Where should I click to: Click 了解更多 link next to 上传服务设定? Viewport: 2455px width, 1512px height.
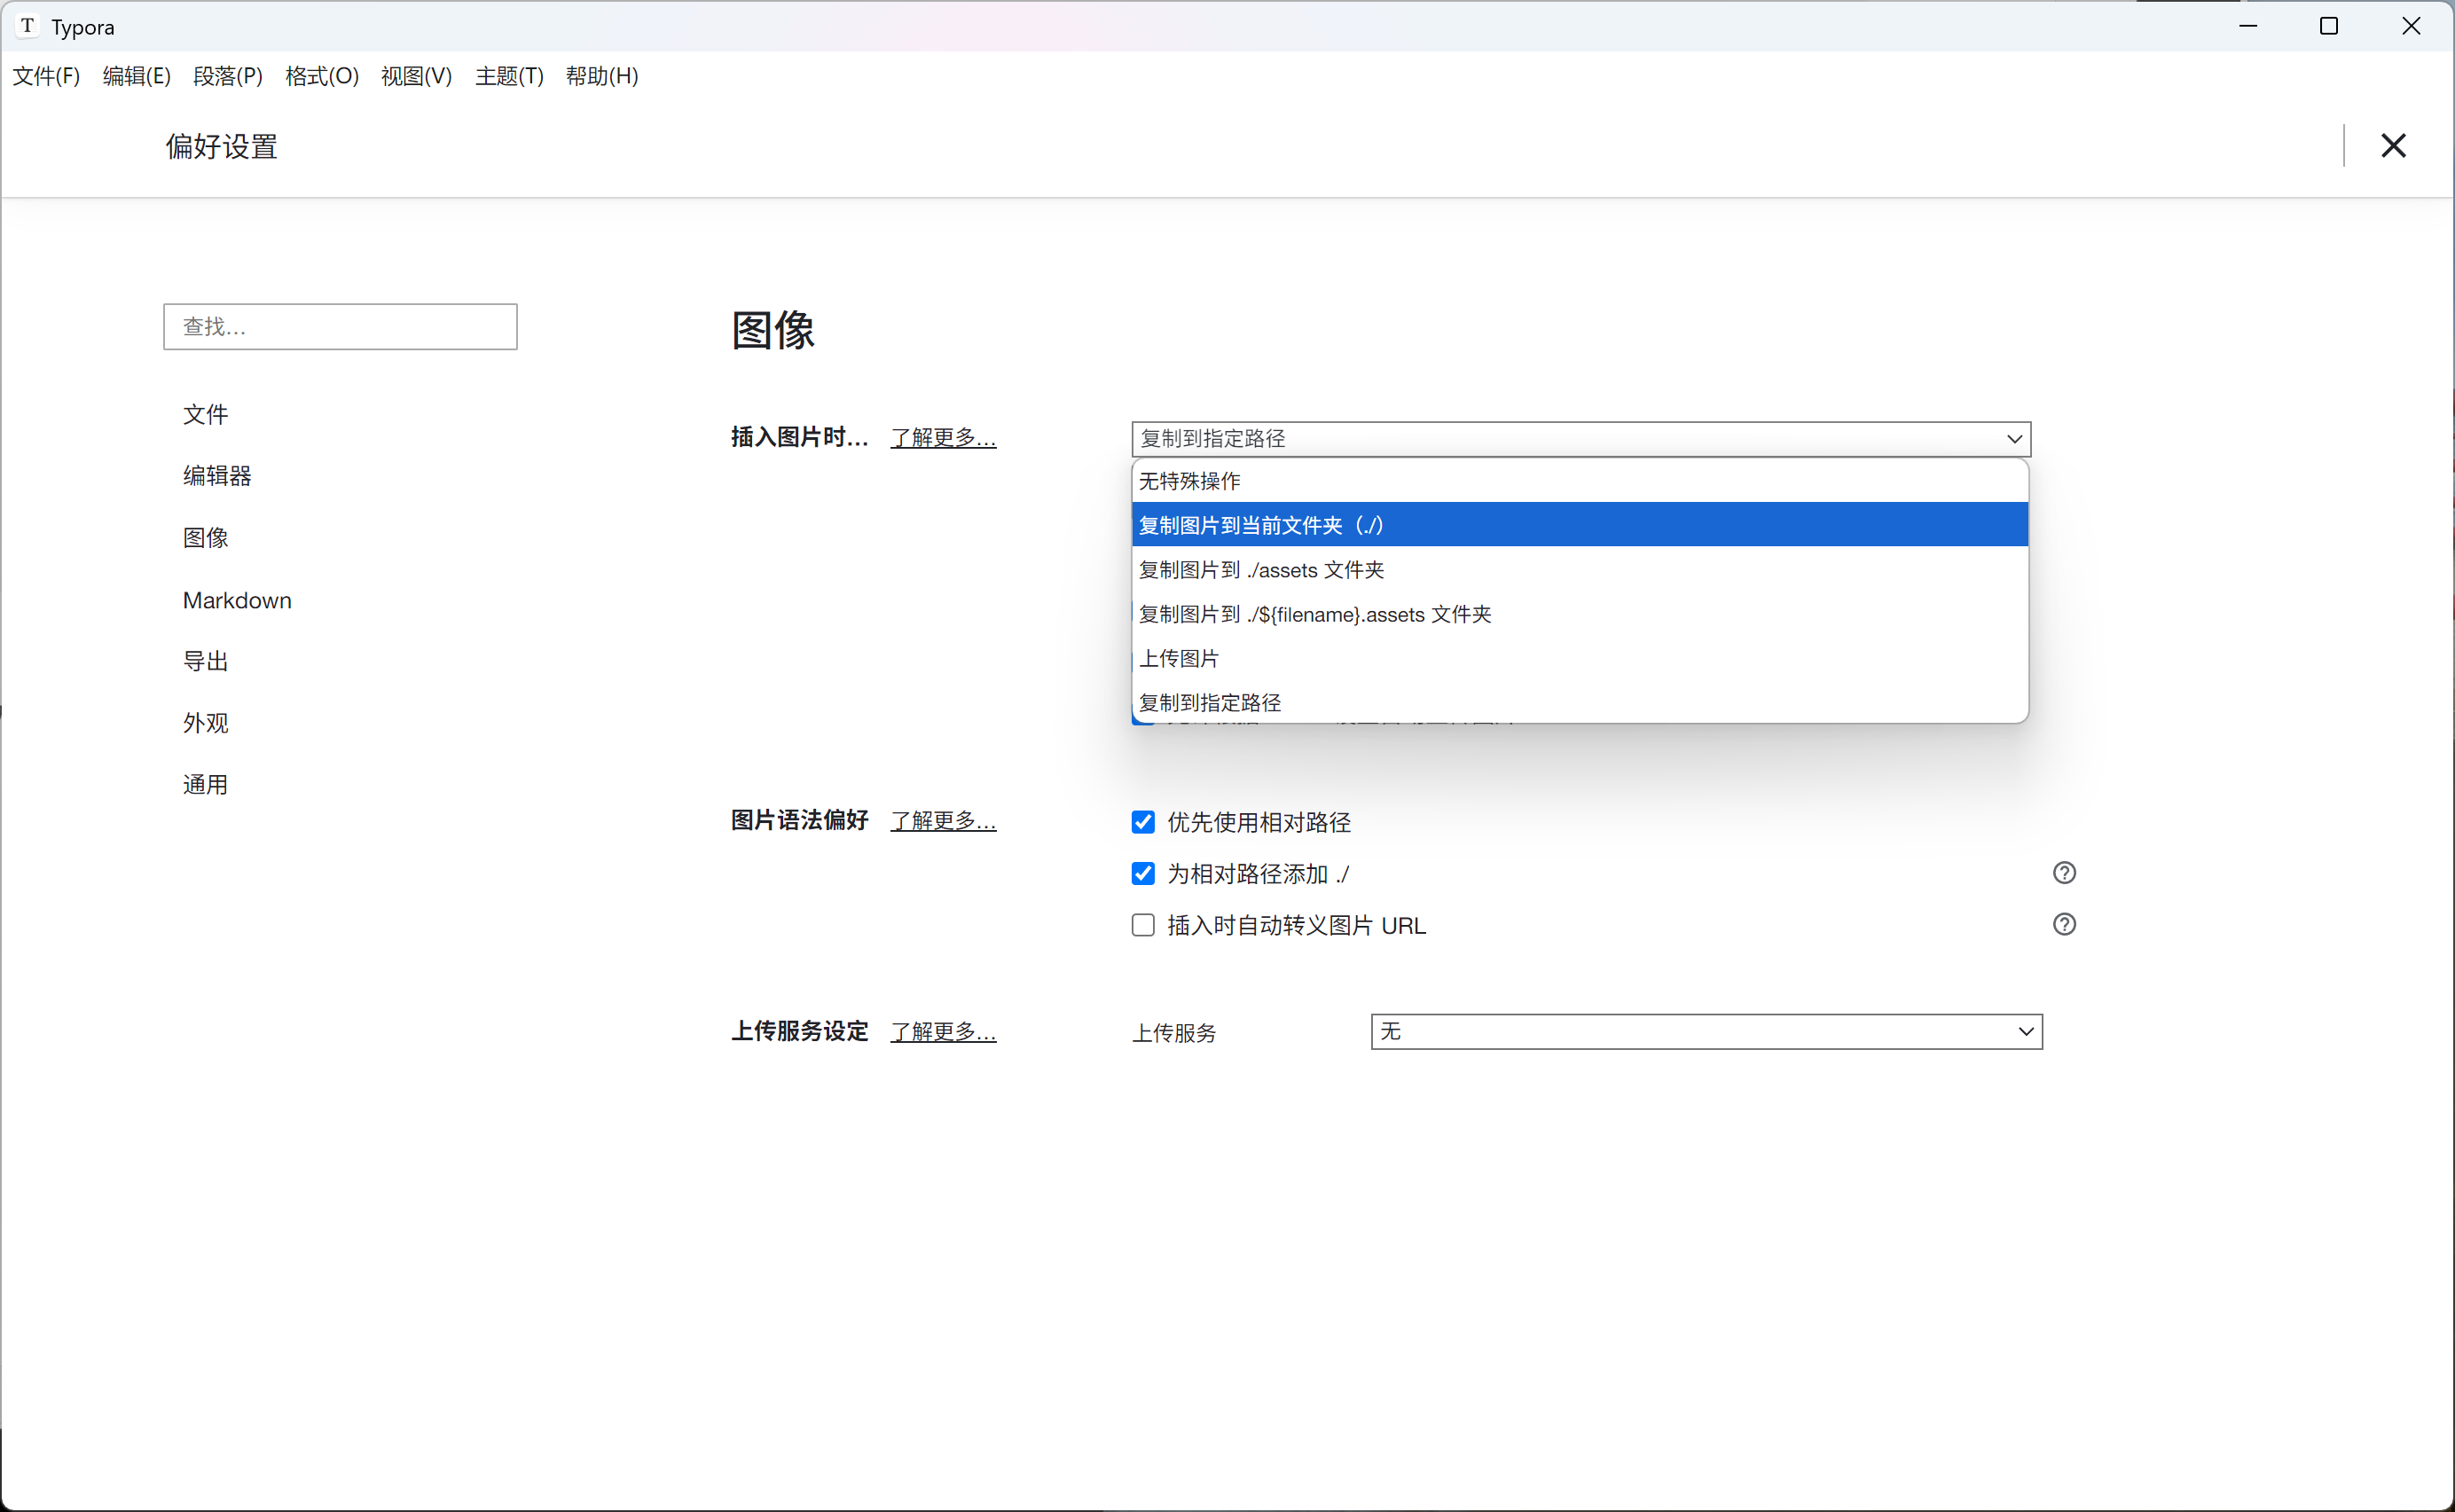tap(943, 1031)
